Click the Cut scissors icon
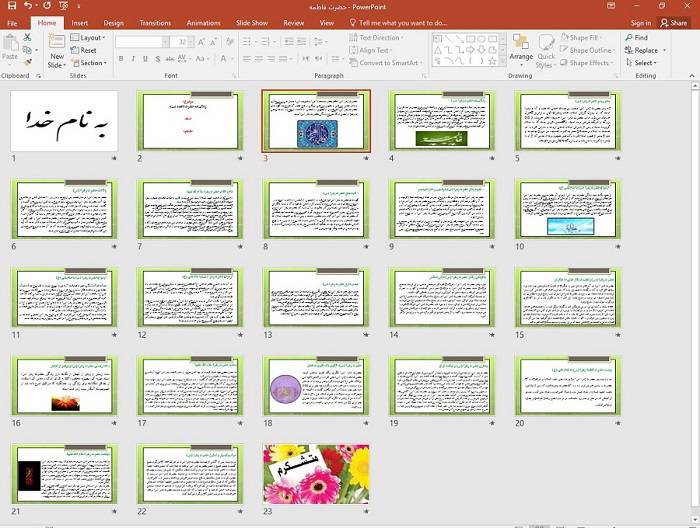The height and width of the screenshot is (528, 700). [27, 37]
